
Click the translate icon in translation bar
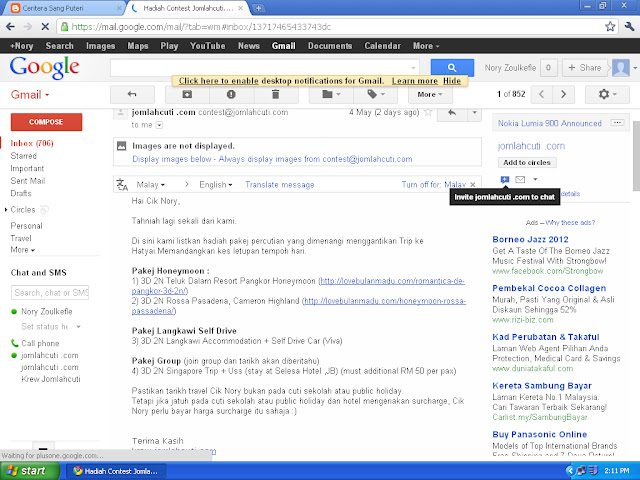tap(122, 184)
